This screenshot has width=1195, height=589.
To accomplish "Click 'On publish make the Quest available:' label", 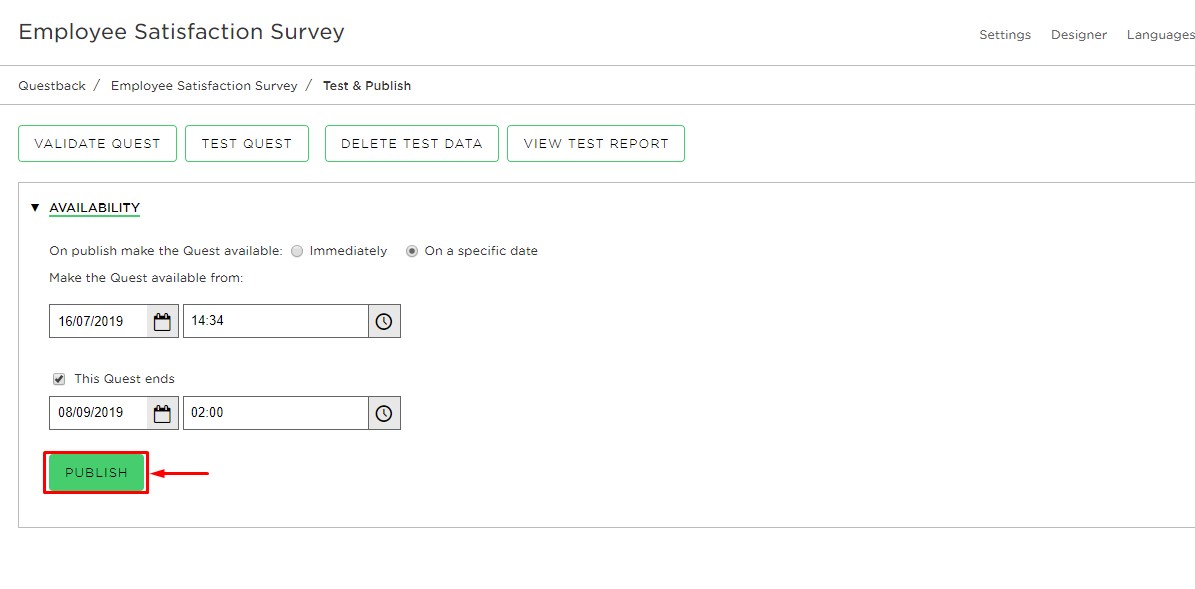I will click(x=165, y=251).
